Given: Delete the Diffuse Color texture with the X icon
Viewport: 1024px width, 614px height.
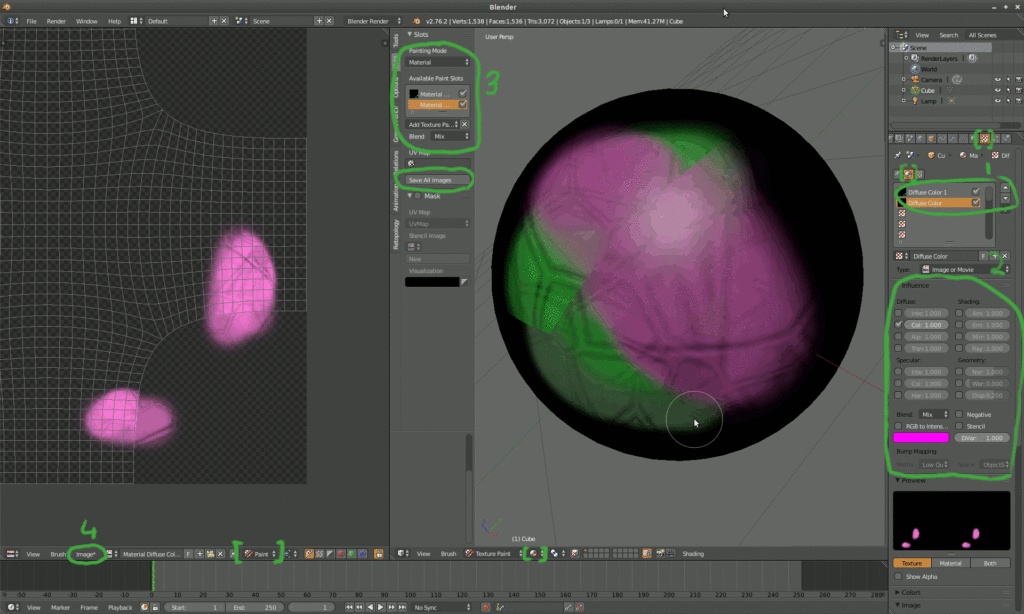Looking at the screenshot, I should [x=1003, y=256].
